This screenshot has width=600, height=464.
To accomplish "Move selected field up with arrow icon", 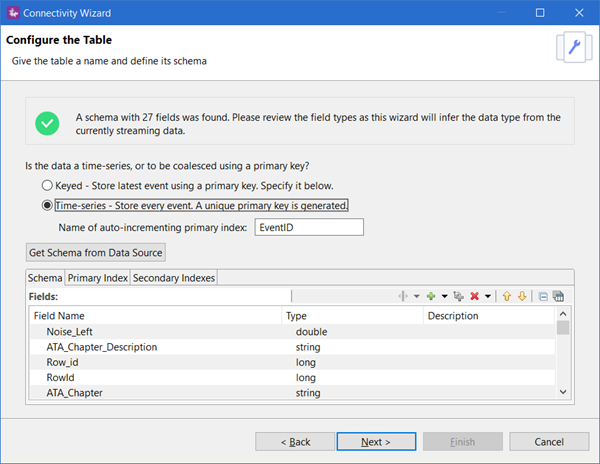I will pos(506,296).
